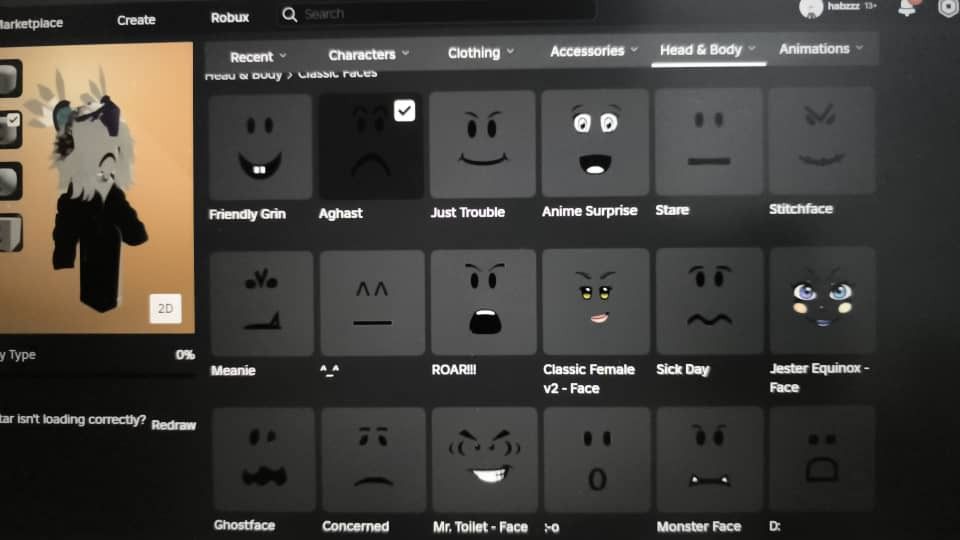Click the Ghostface name label

244,525
